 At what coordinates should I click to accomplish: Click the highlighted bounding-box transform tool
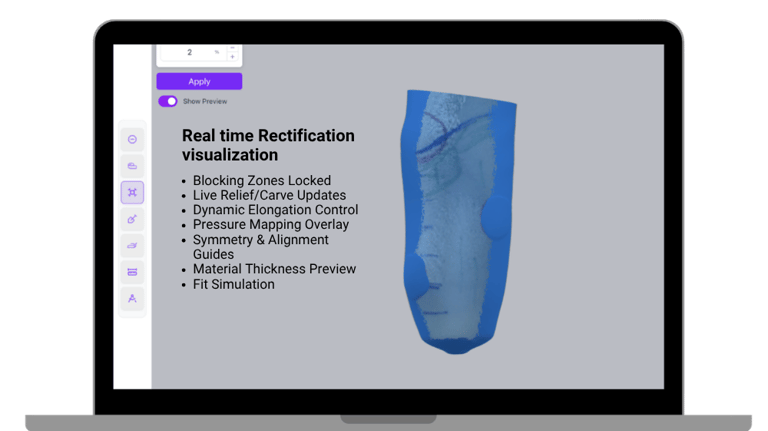tap(132, 192)
